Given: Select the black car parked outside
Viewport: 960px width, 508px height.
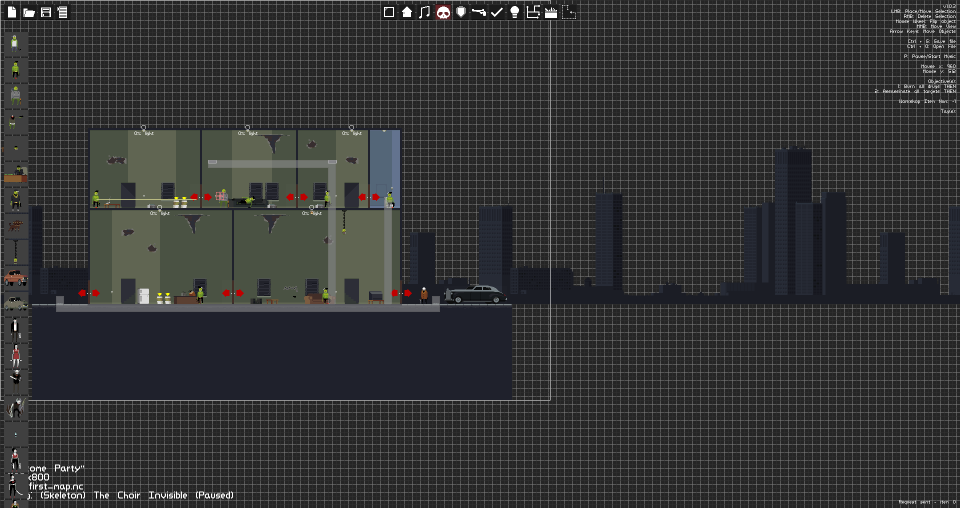Looking at the screenshot, I should [x=476, y=294].
